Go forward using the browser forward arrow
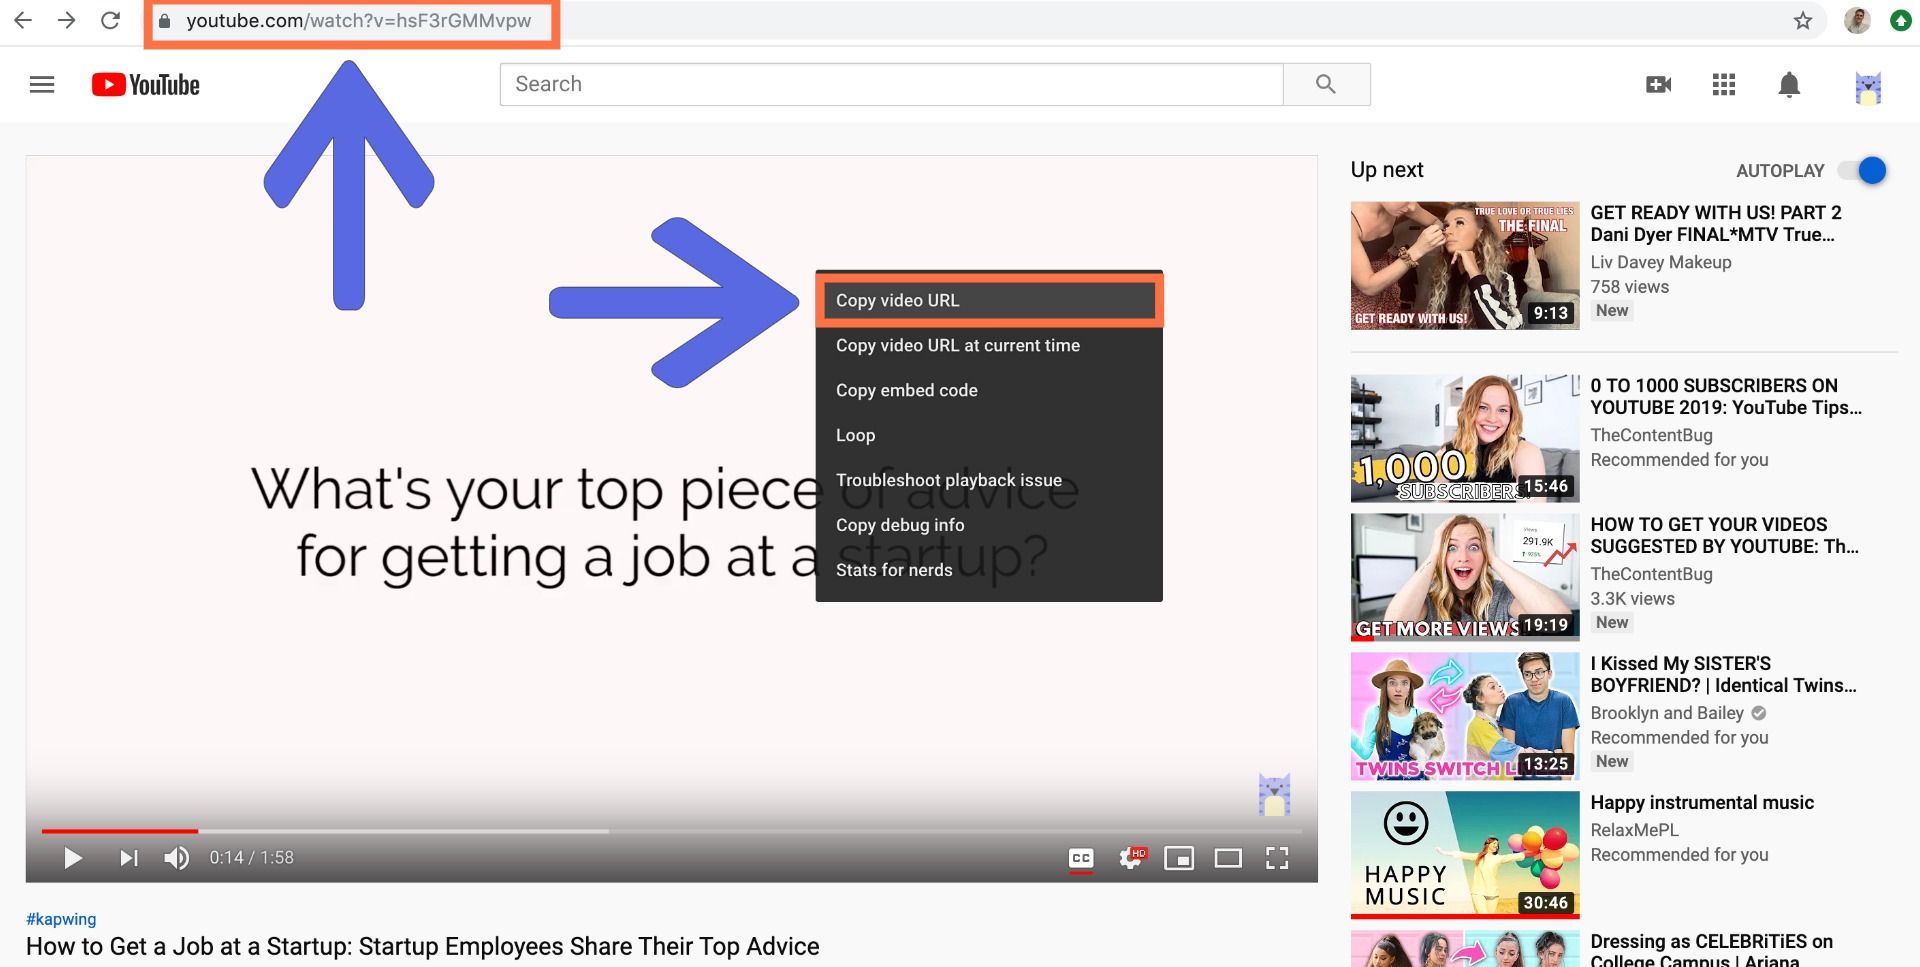The height and width of the screenshot is (967, 1920). 67,20
